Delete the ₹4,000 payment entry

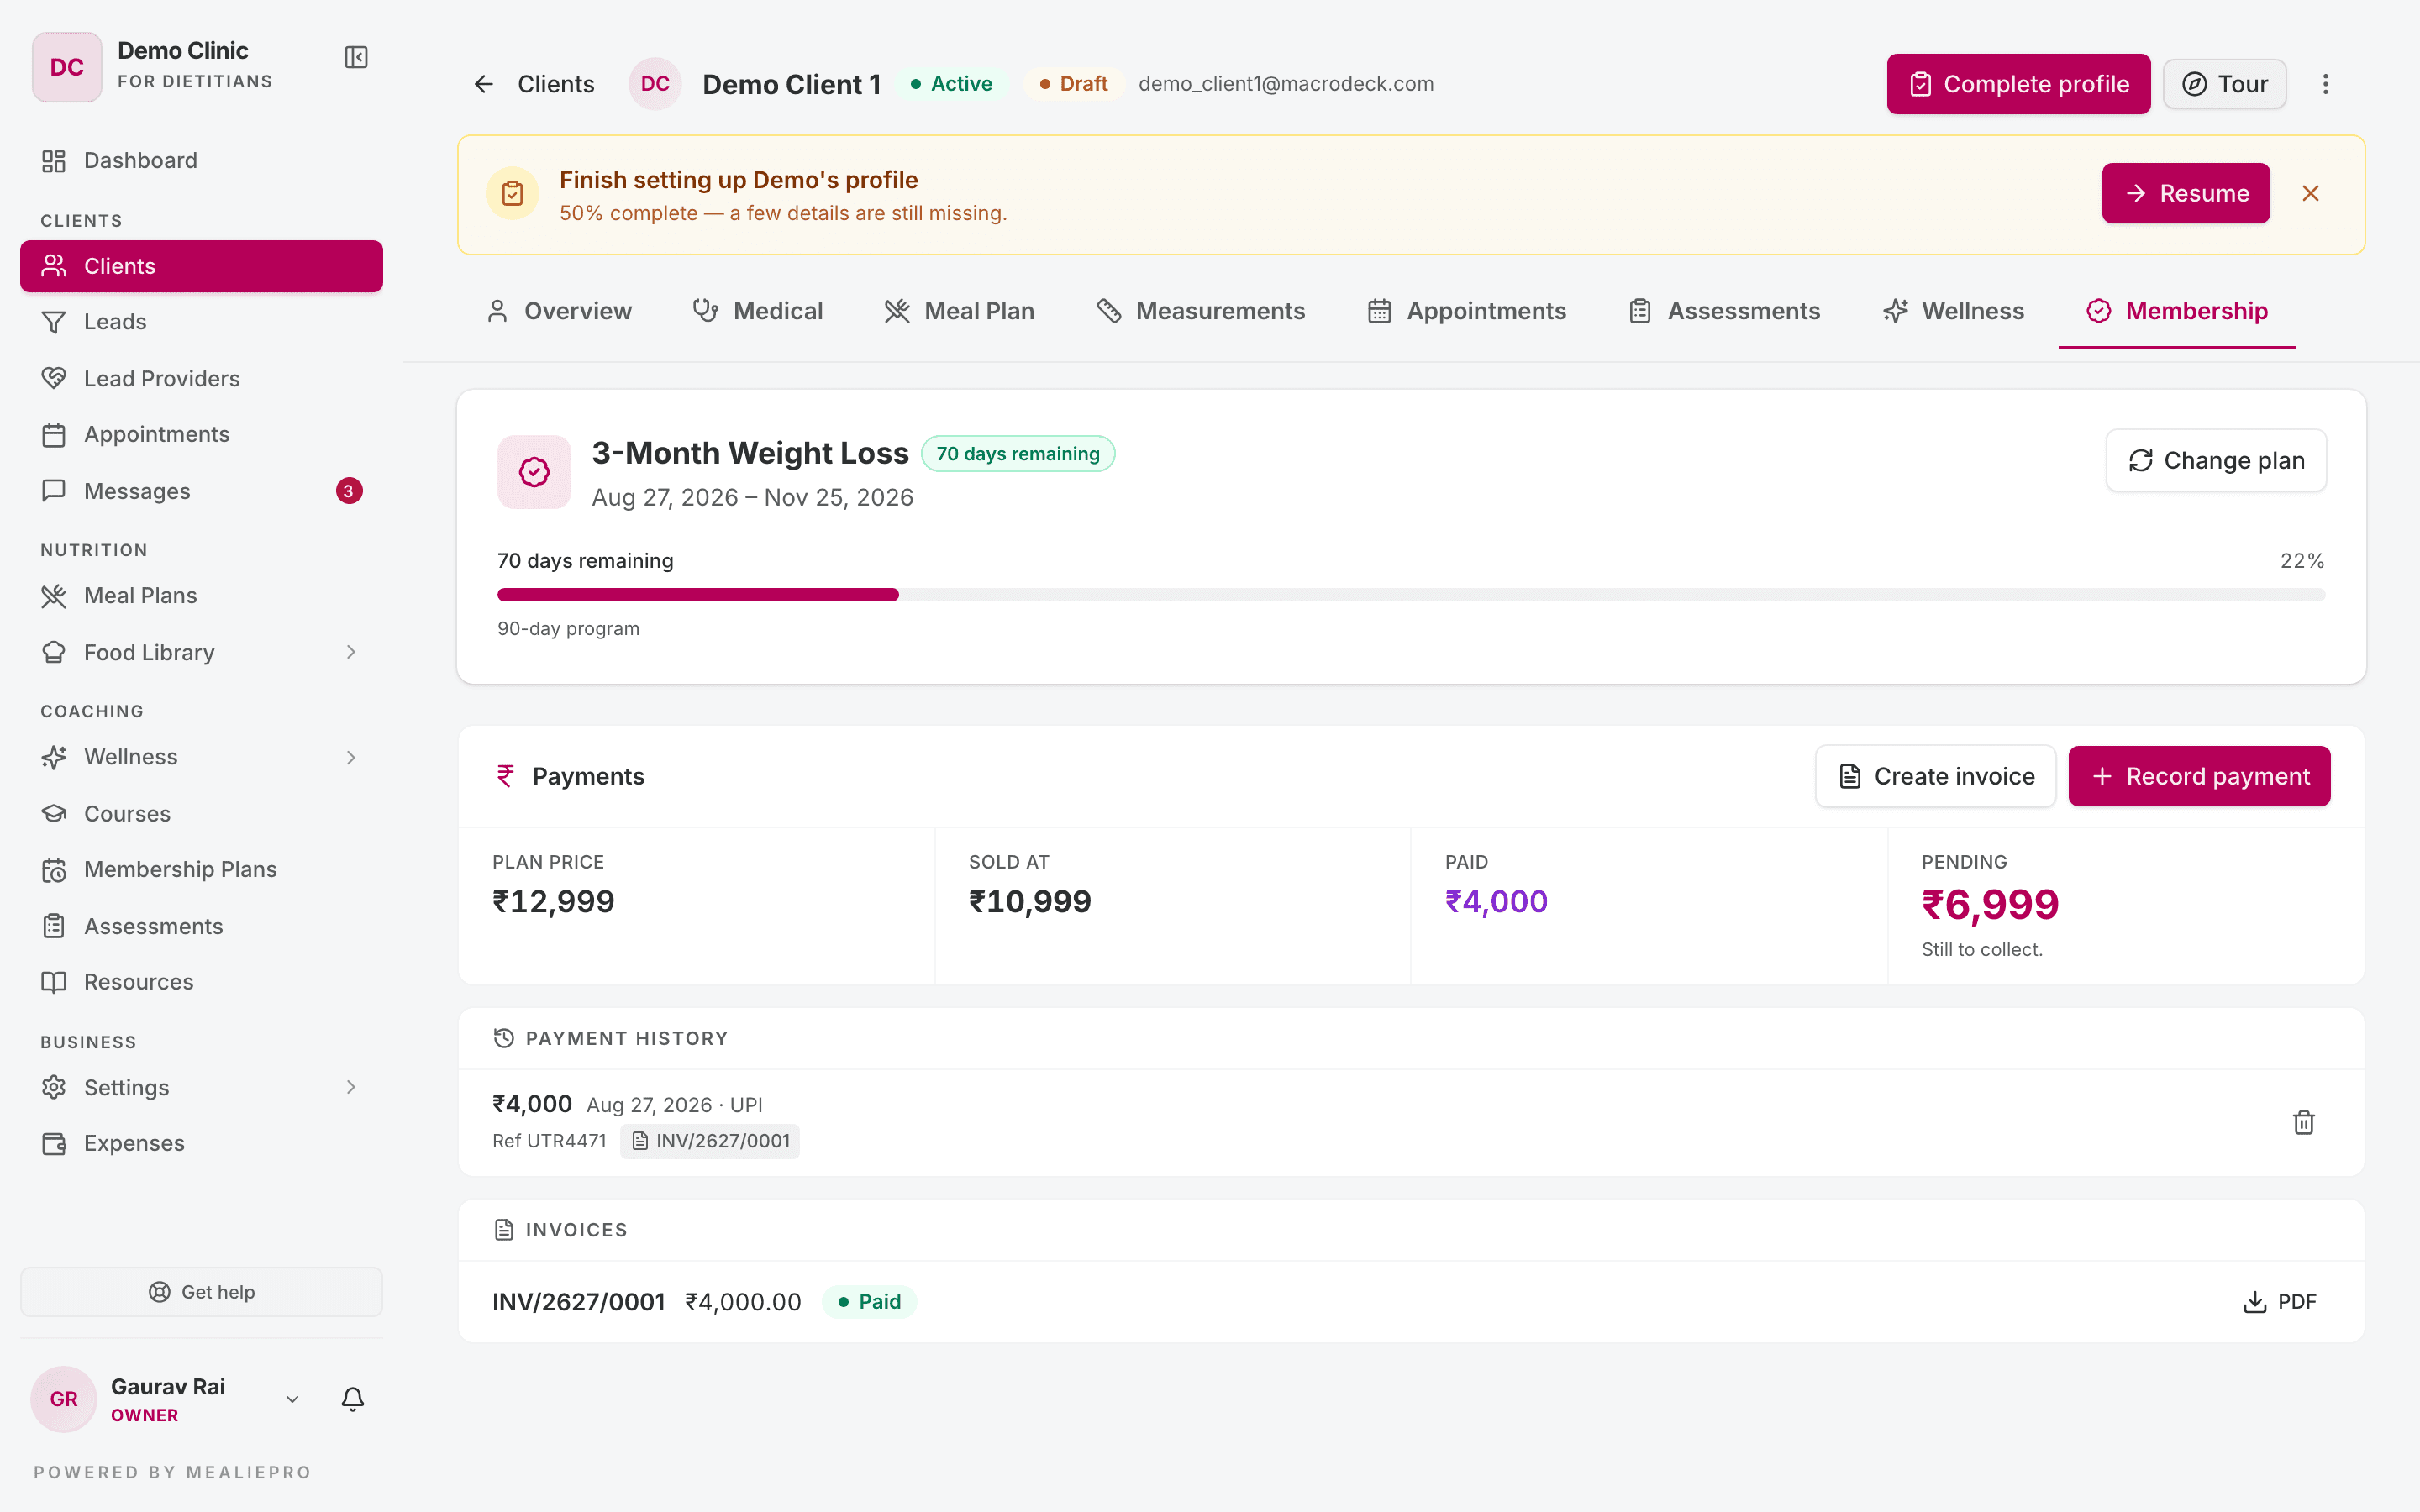(x=2304, y=1122)
